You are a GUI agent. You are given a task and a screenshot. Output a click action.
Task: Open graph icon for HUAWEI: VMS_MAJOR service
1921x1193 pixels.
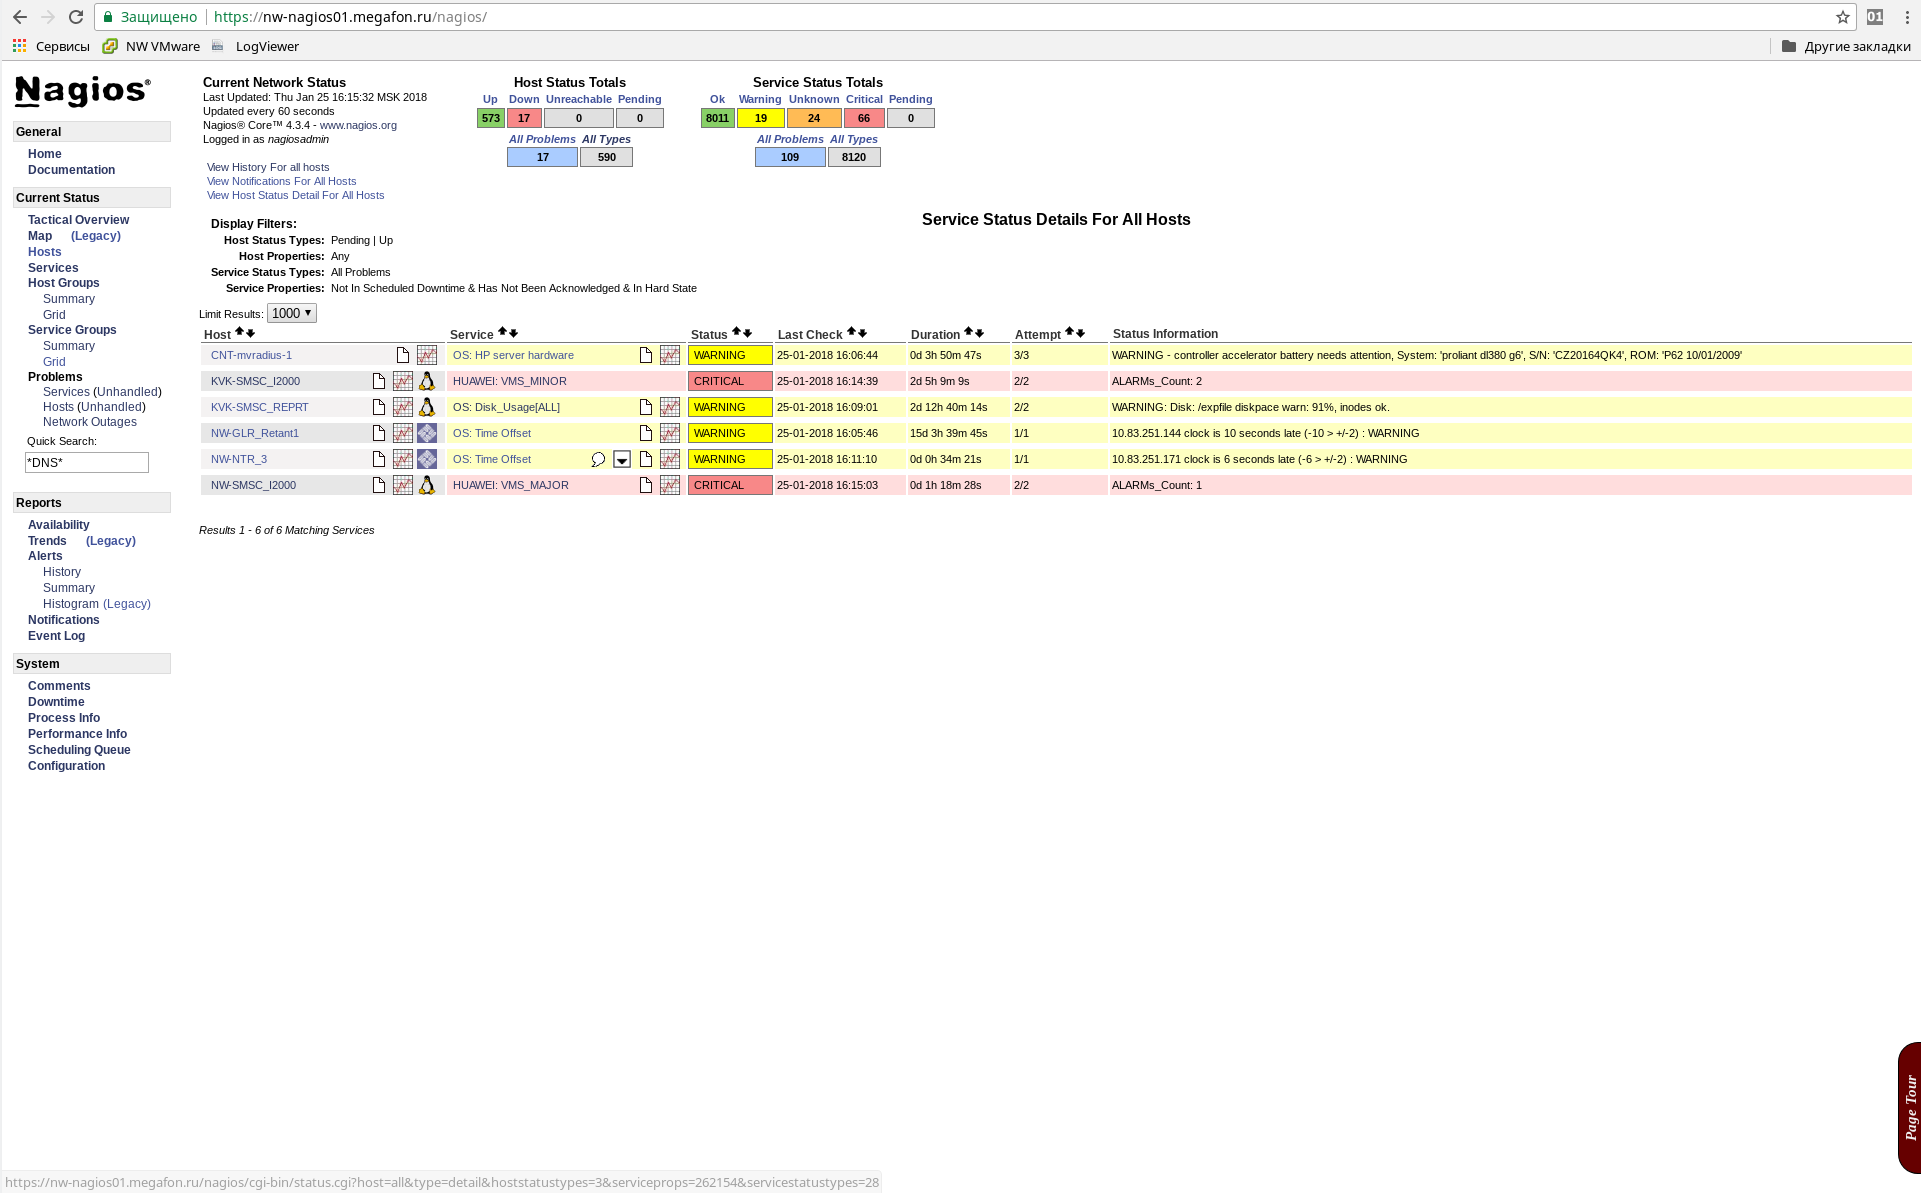(670, 485)
